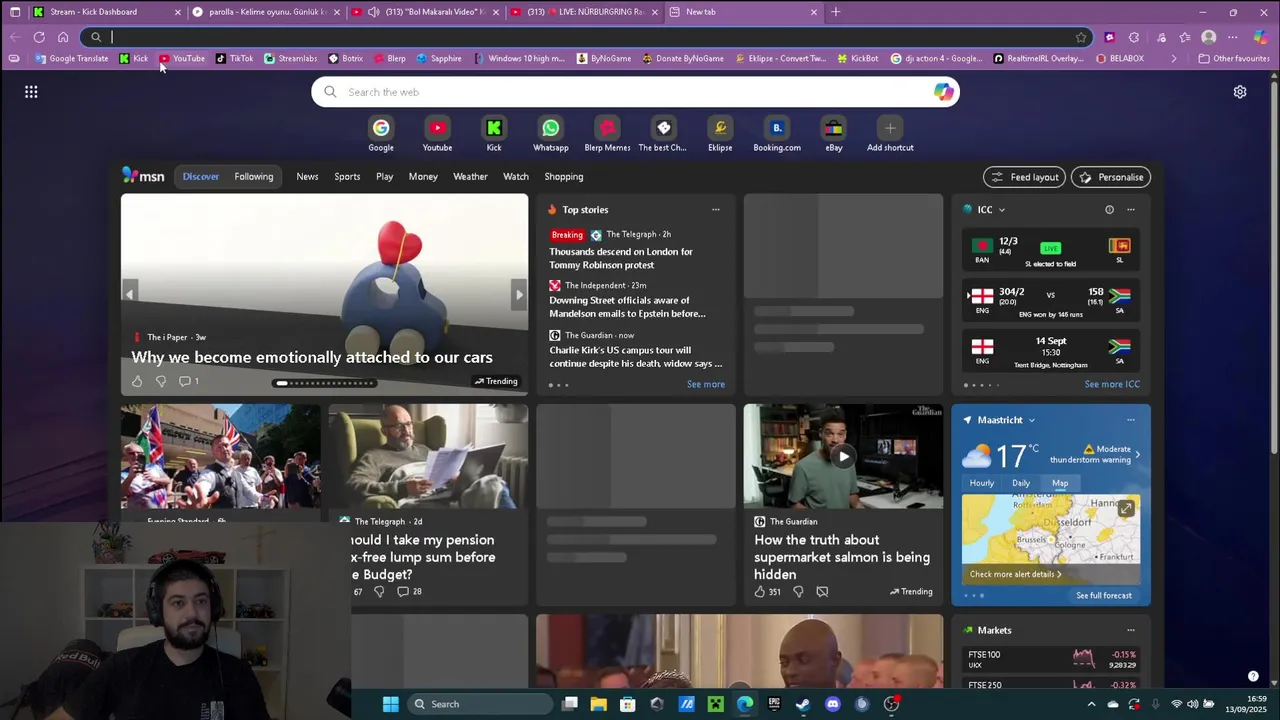Open ICC card more options menu
The image size is (1280, 720).
(1131, 210)
